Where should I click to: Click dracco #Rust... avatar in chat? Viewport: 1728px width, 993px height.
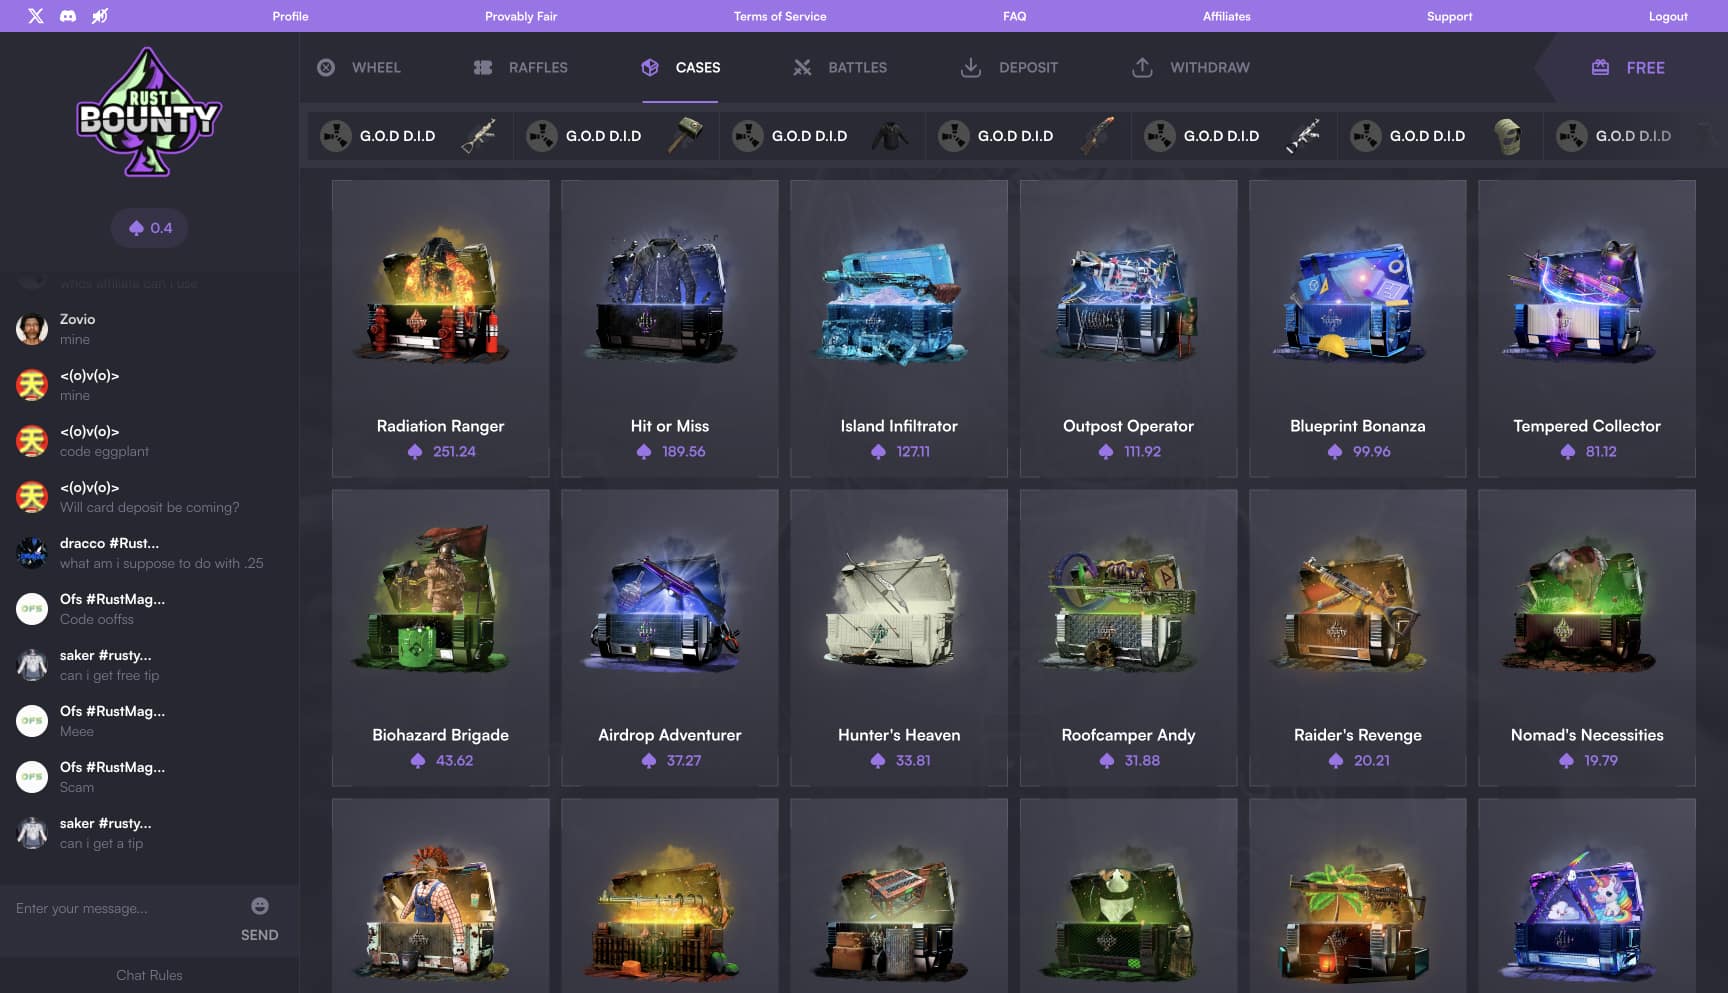(x=32, y=553)
